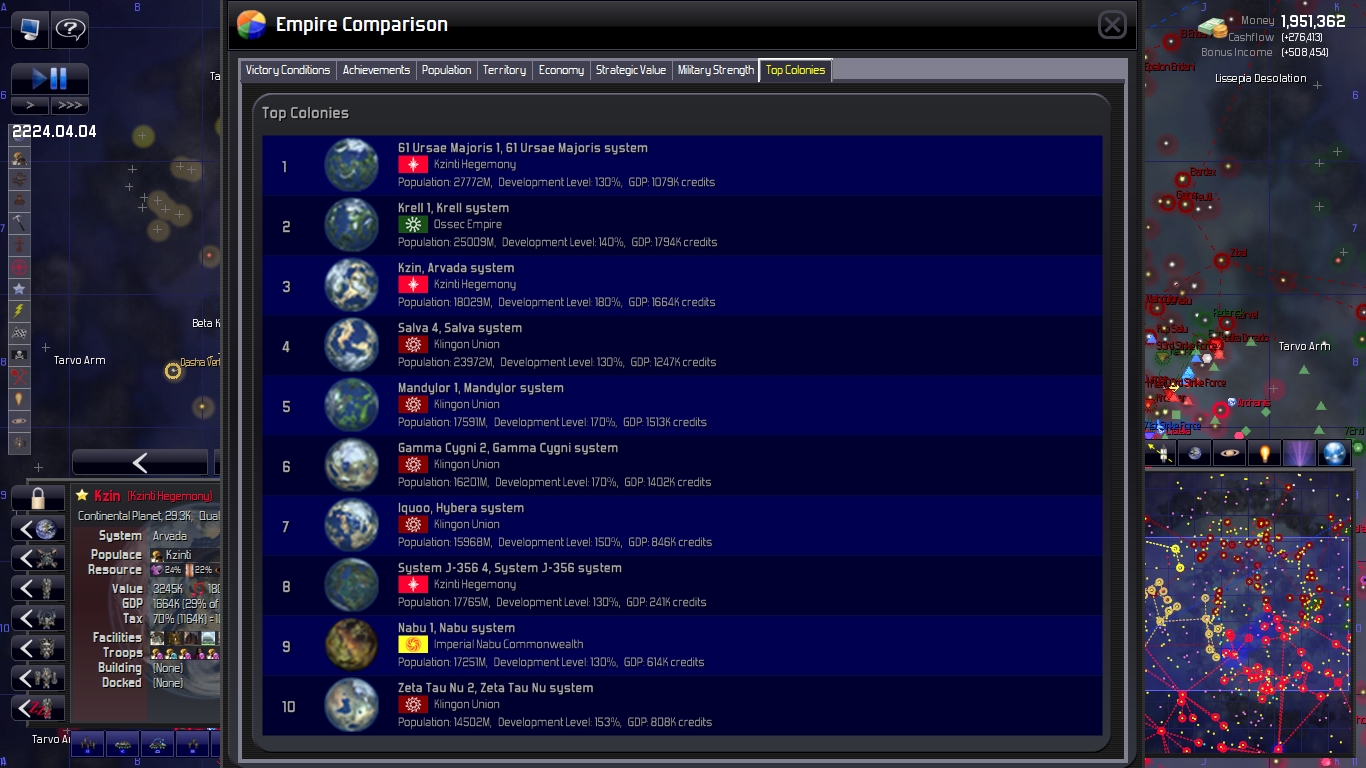Click the hammer icon in the left toolbar
1366x768 pixels.
tap(19, 223)
